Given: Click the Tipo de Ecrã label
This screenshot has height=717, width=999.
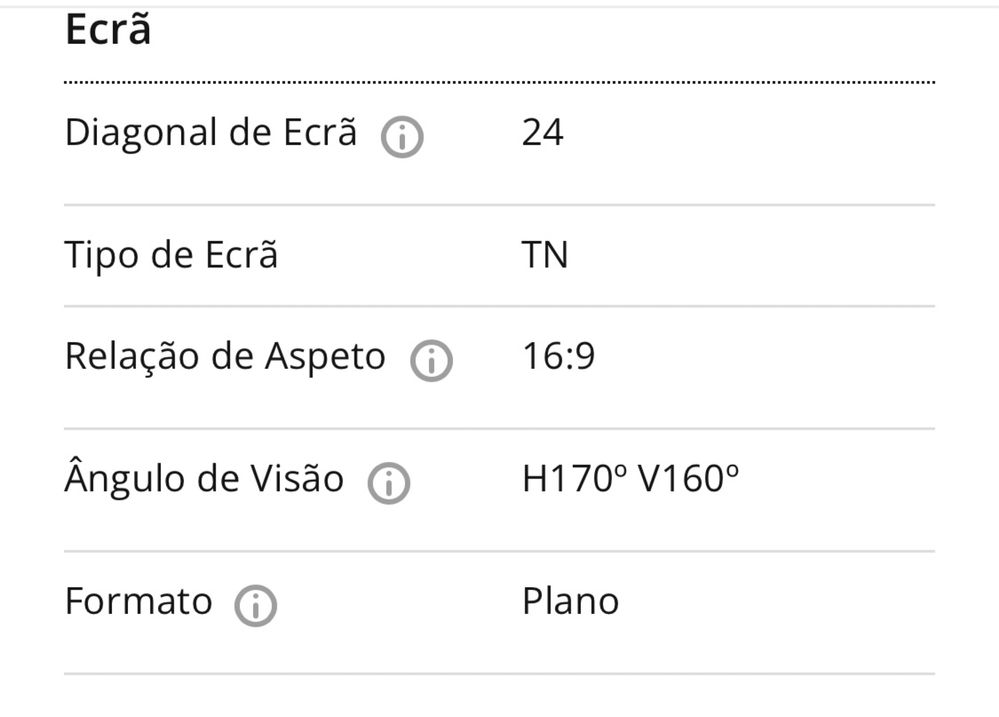Looking at the screenshot, I should coord(171,256).
